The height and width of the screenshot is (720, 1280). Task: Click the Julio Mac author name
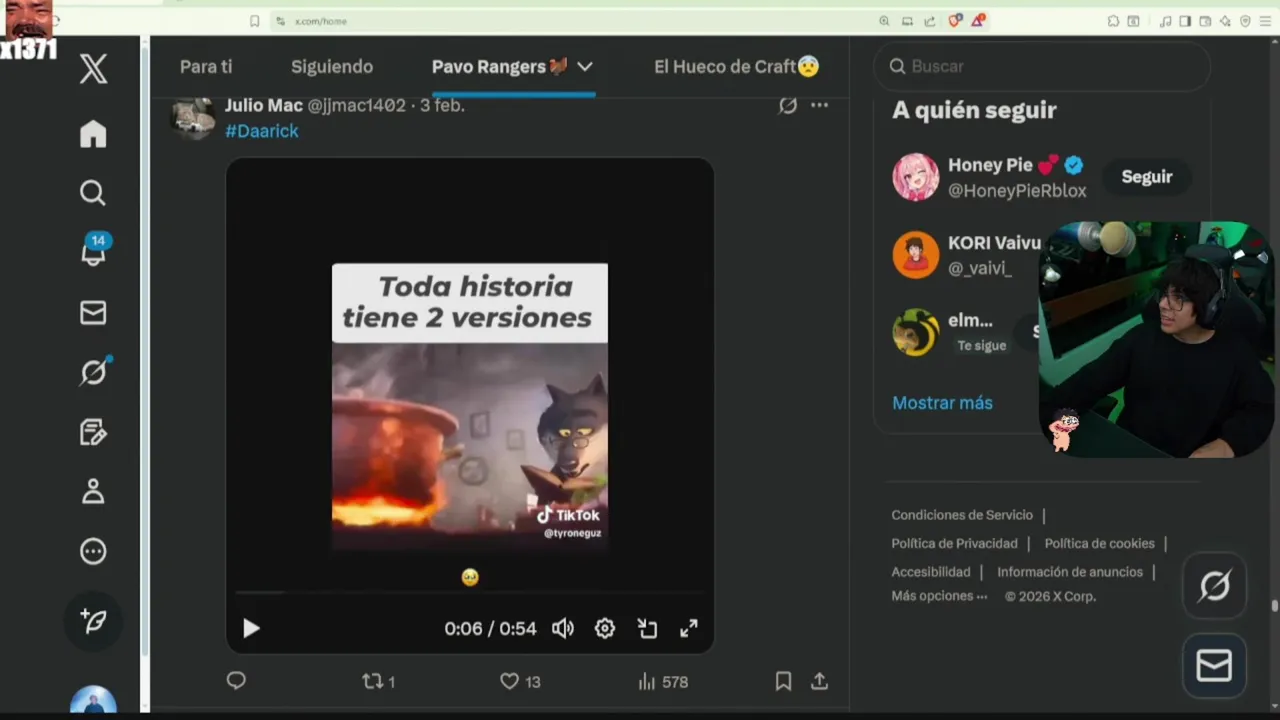pyautogui.click(x=264, y=105)
